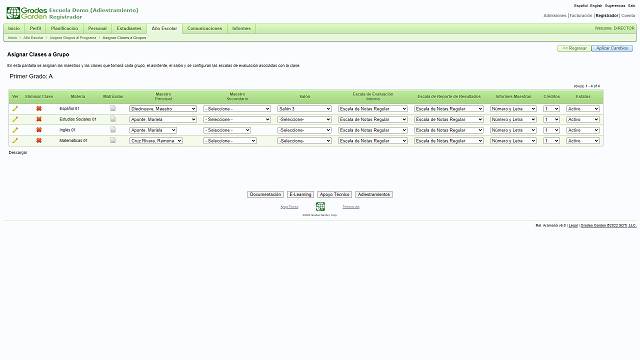The width and height of the screenshot is (640, 360).
Task: Open the Informes tab
Action: point(241,29)
